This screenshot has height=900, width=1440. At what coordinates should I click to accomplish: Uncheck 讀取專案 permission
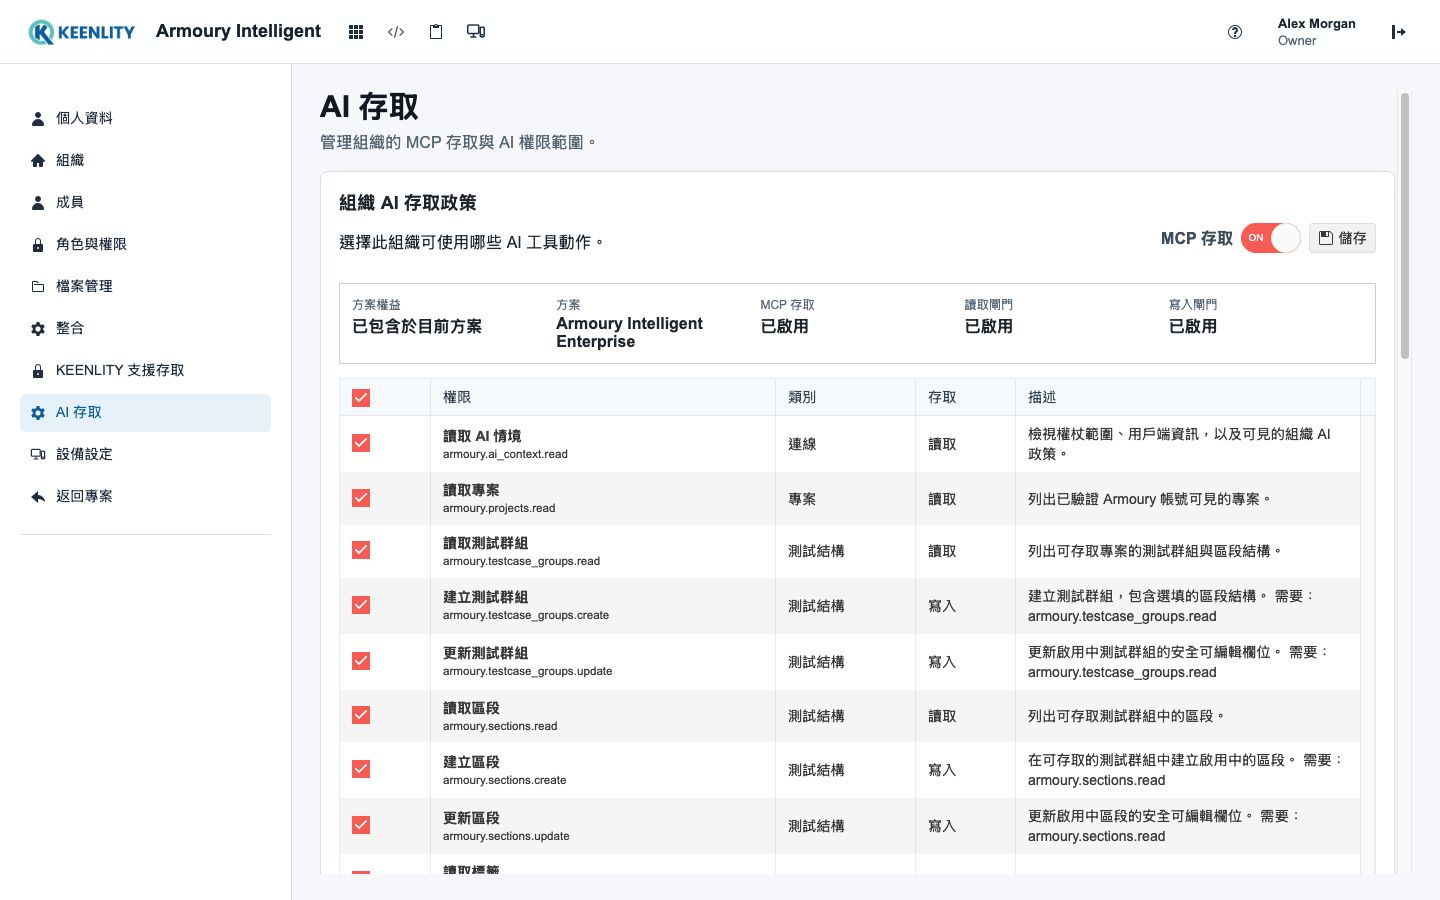click(361, 498)
